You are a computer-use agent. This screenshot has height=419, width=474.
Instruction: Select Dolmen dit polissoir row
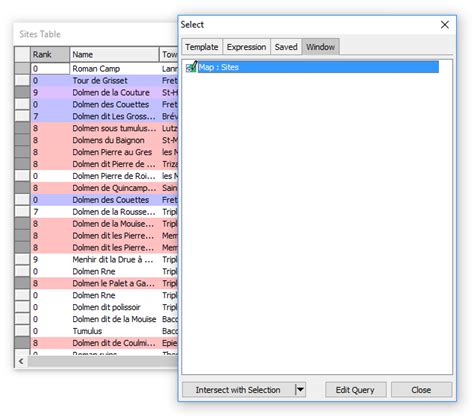106,307
